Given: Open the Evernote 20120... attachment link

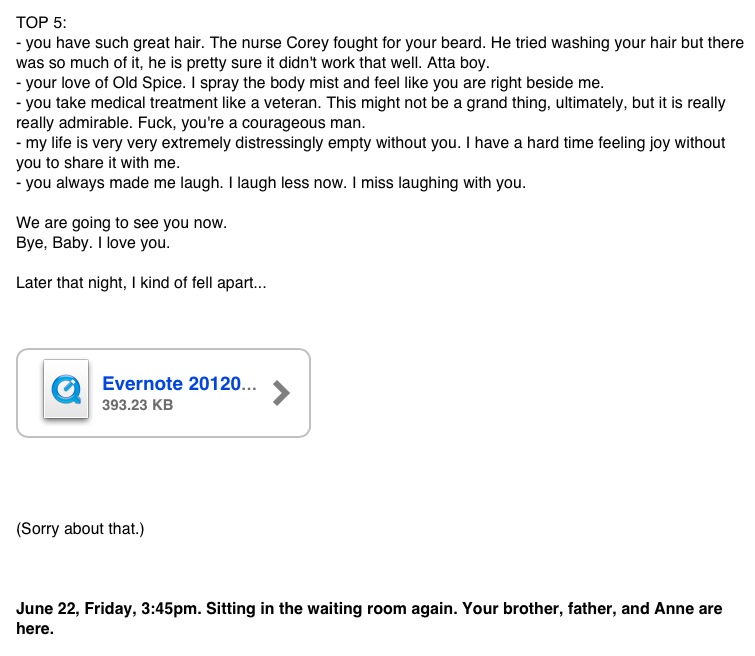Looking at the screenshot, I should coord(179,384).
